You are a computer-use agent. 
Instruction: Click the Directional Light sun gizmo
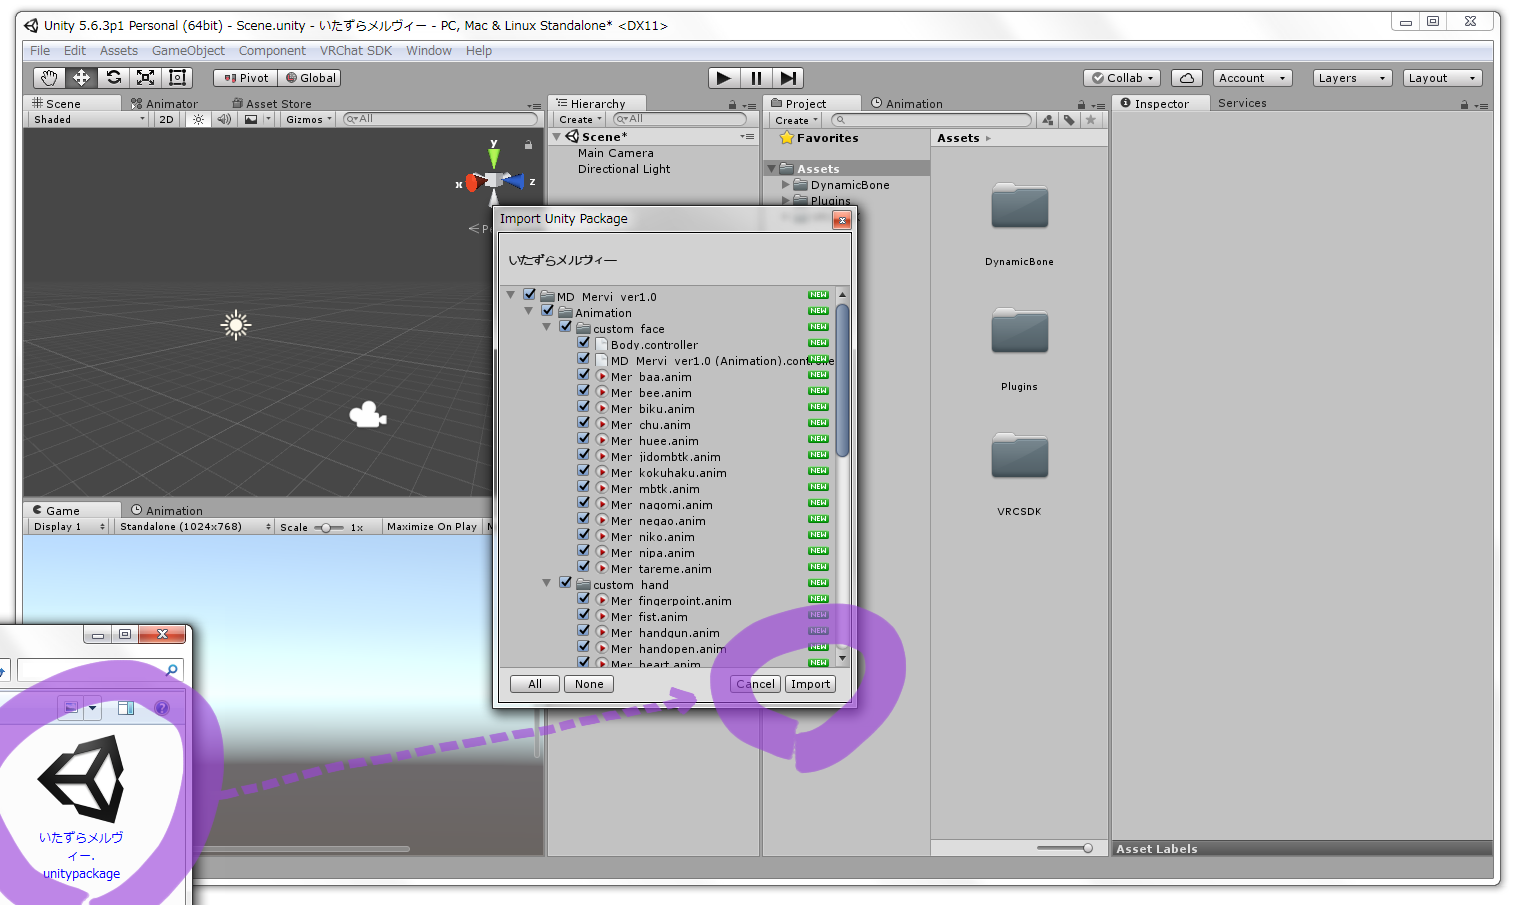pos(236,324)
